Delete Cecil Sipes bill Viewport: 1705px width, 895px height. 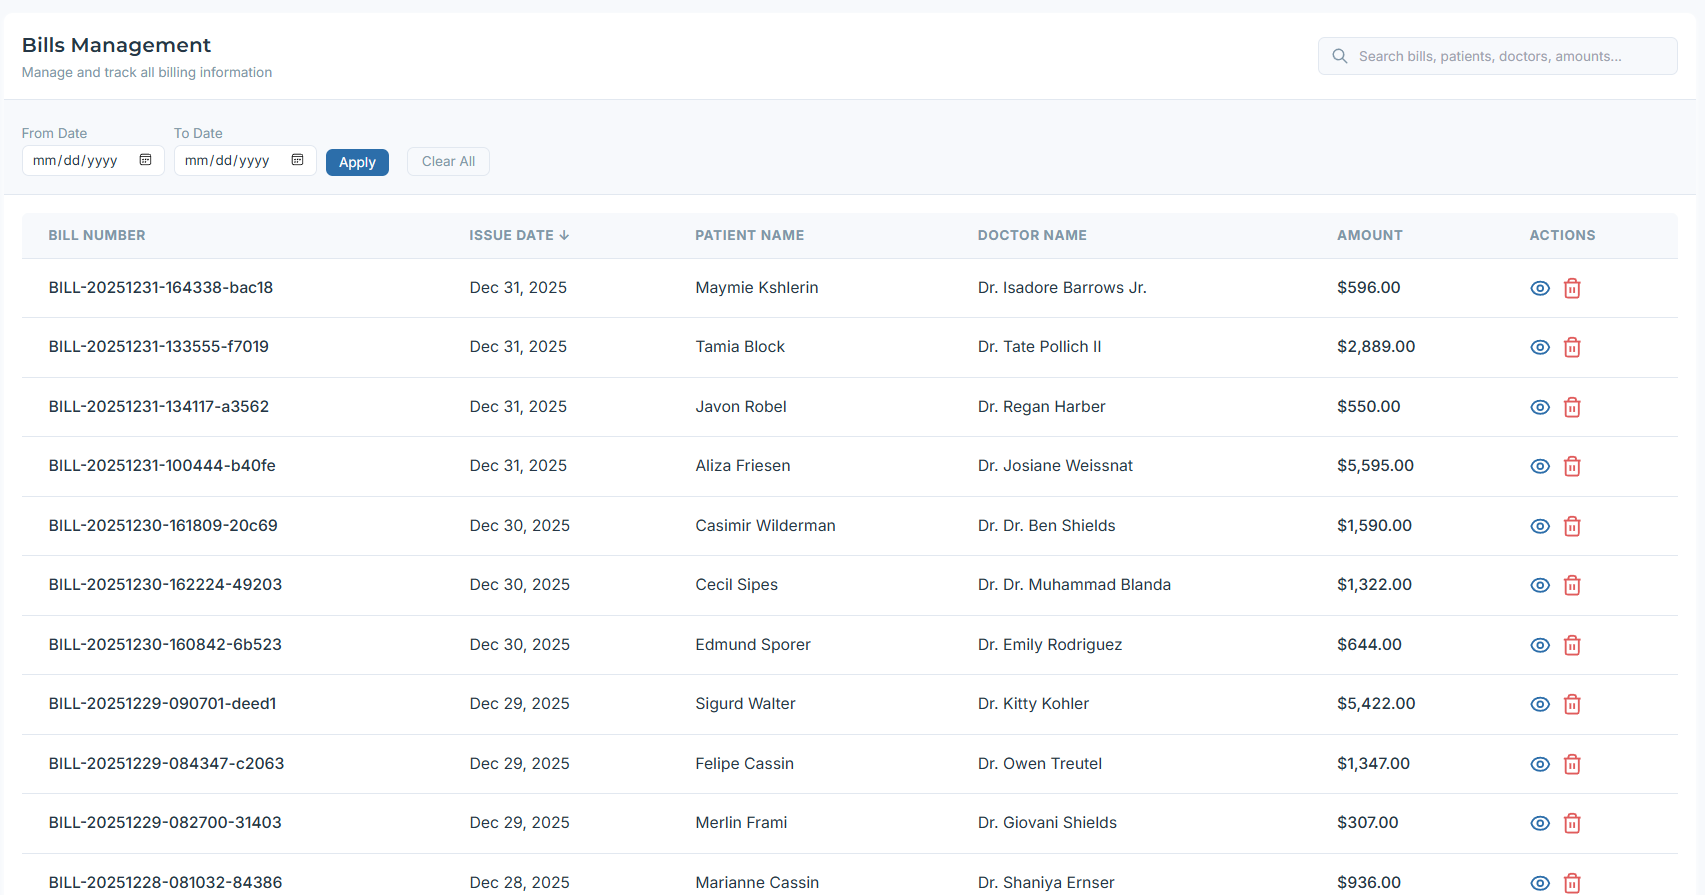(1572, 585)
